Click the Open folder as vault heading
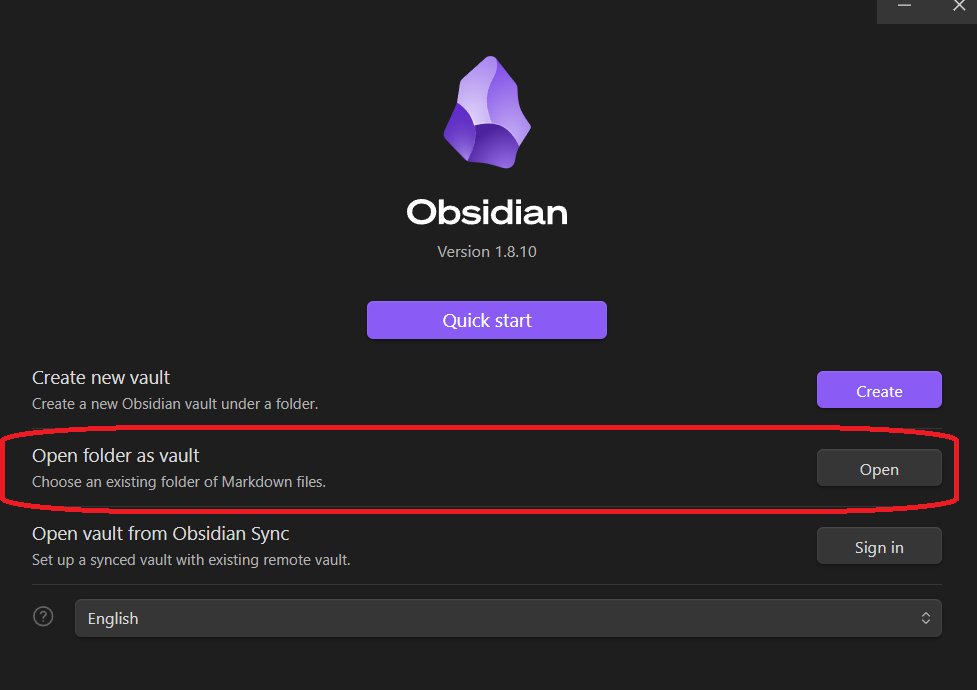 pyautogui.click(x=115, y=455)
